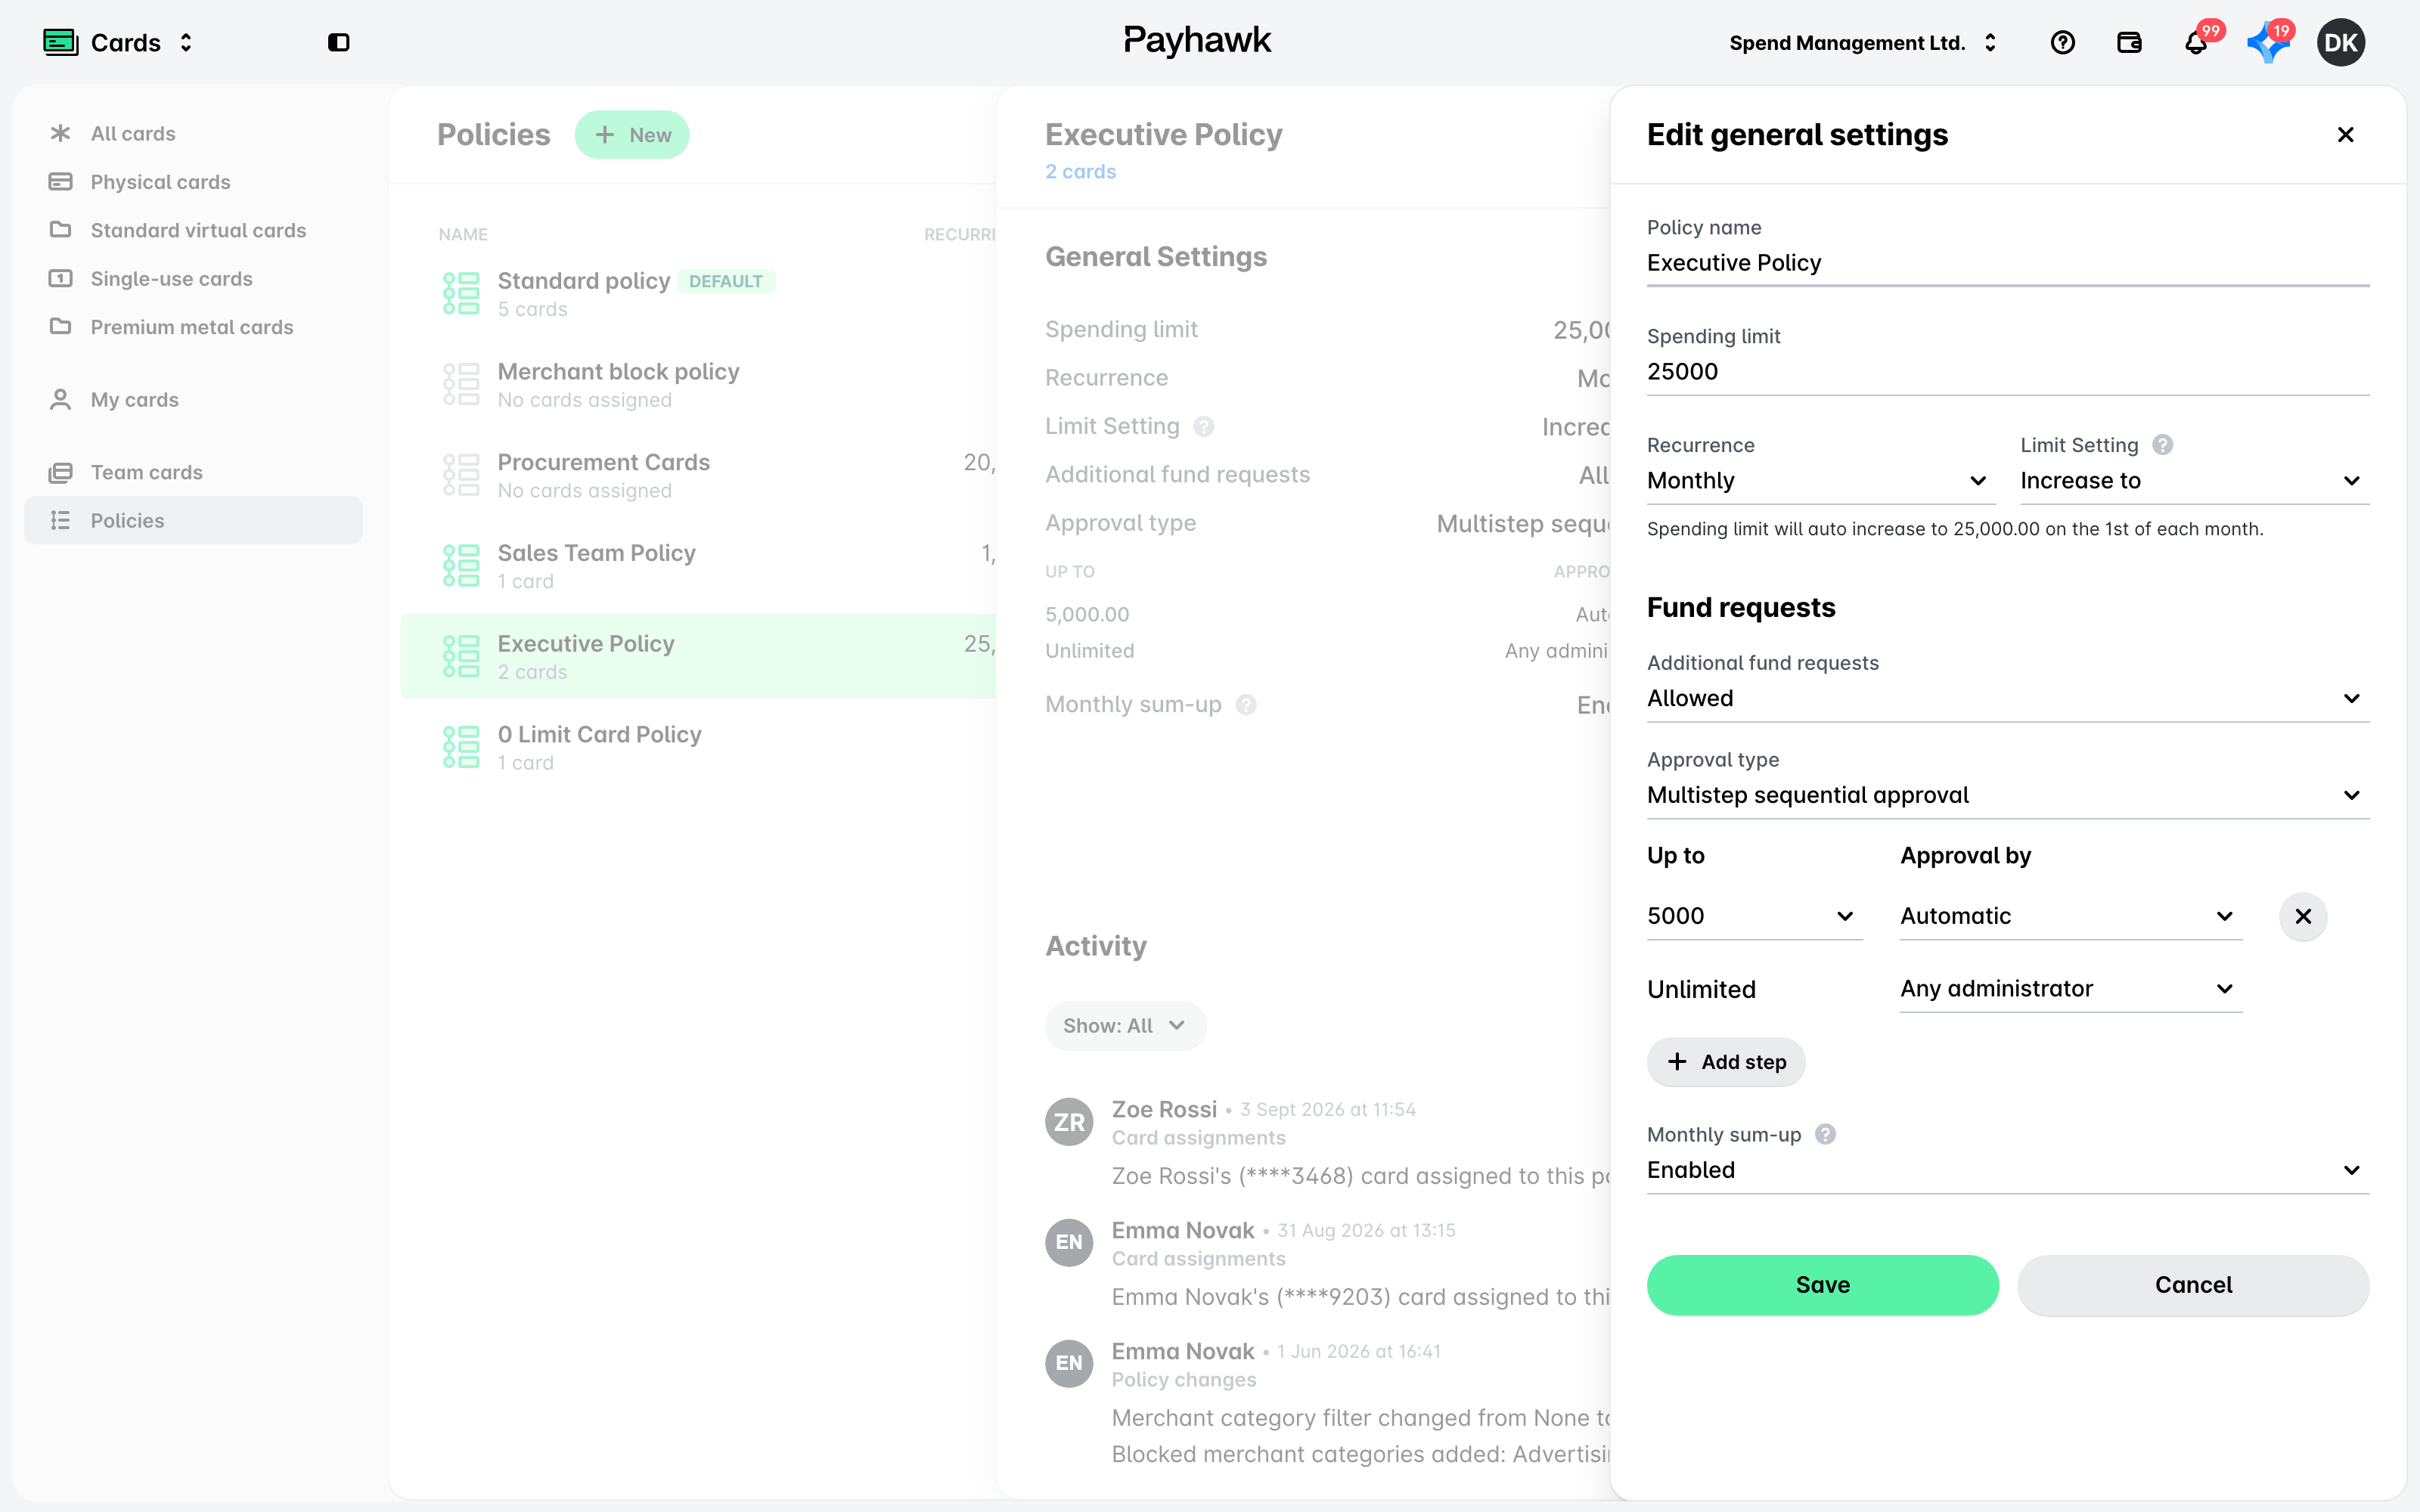Select Executive Policy row
The image size is (2420, 1512).
click(698, 657)
